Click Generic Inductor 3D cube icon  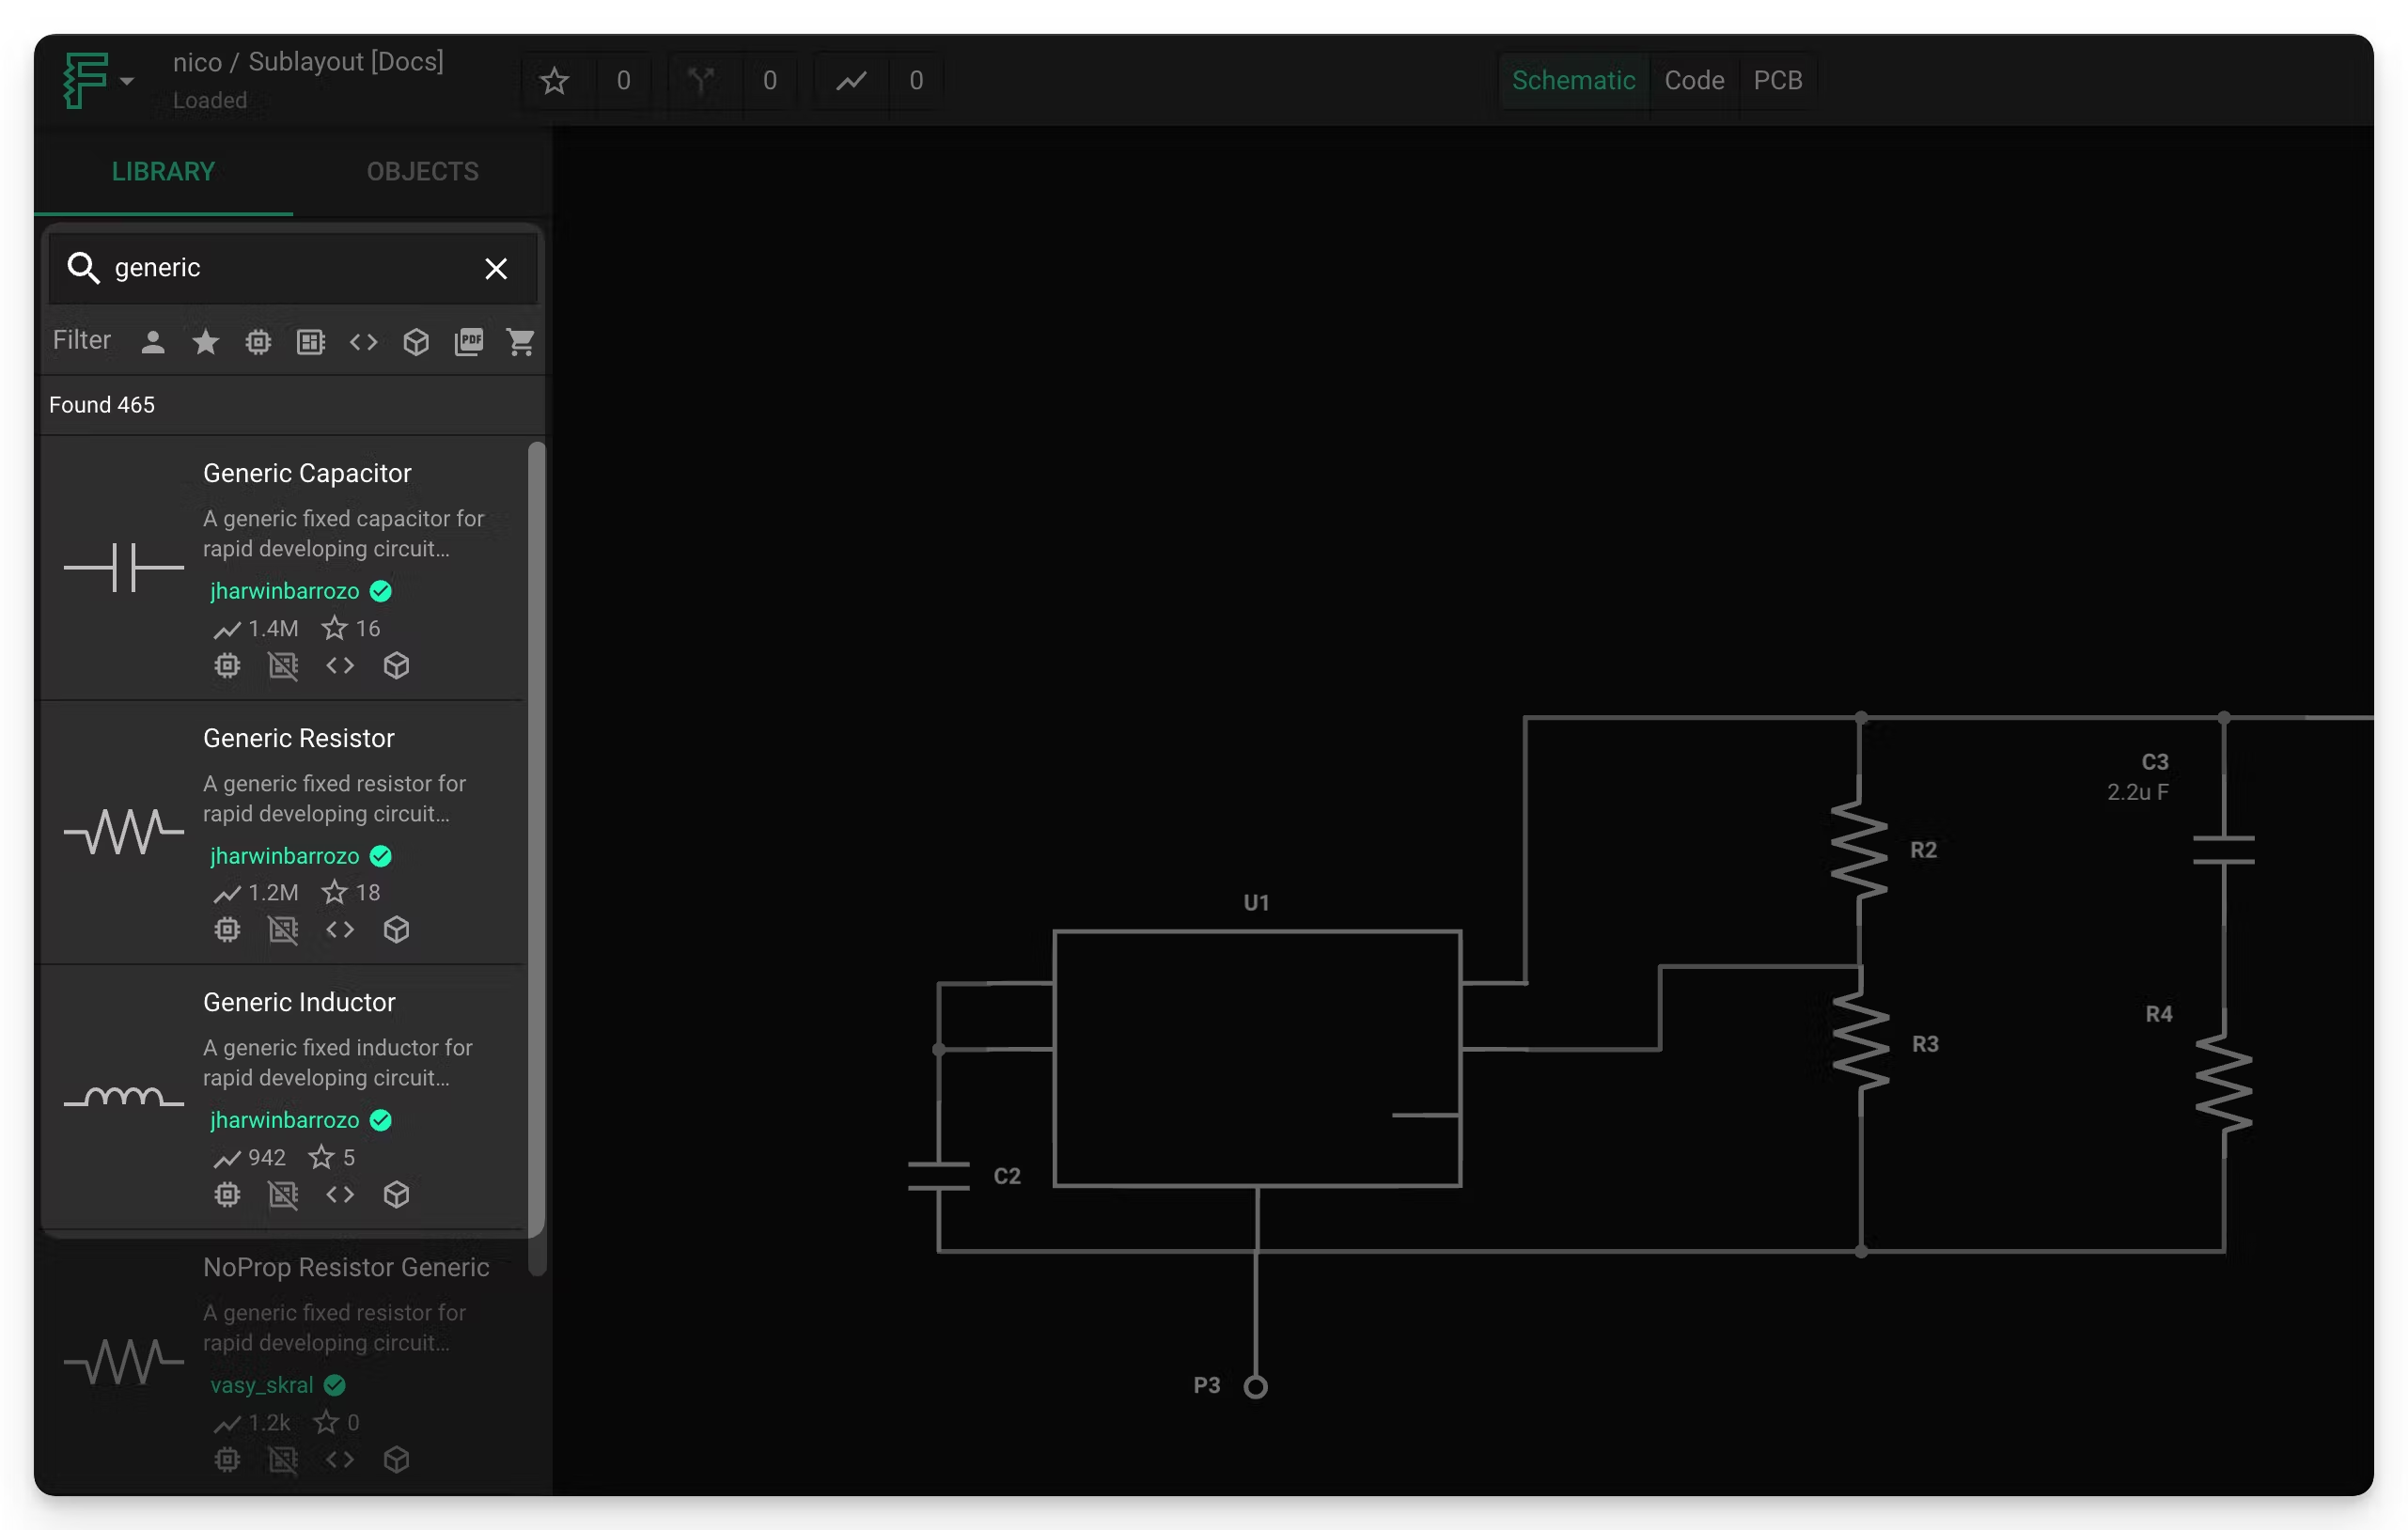[x=396, y=1195]
